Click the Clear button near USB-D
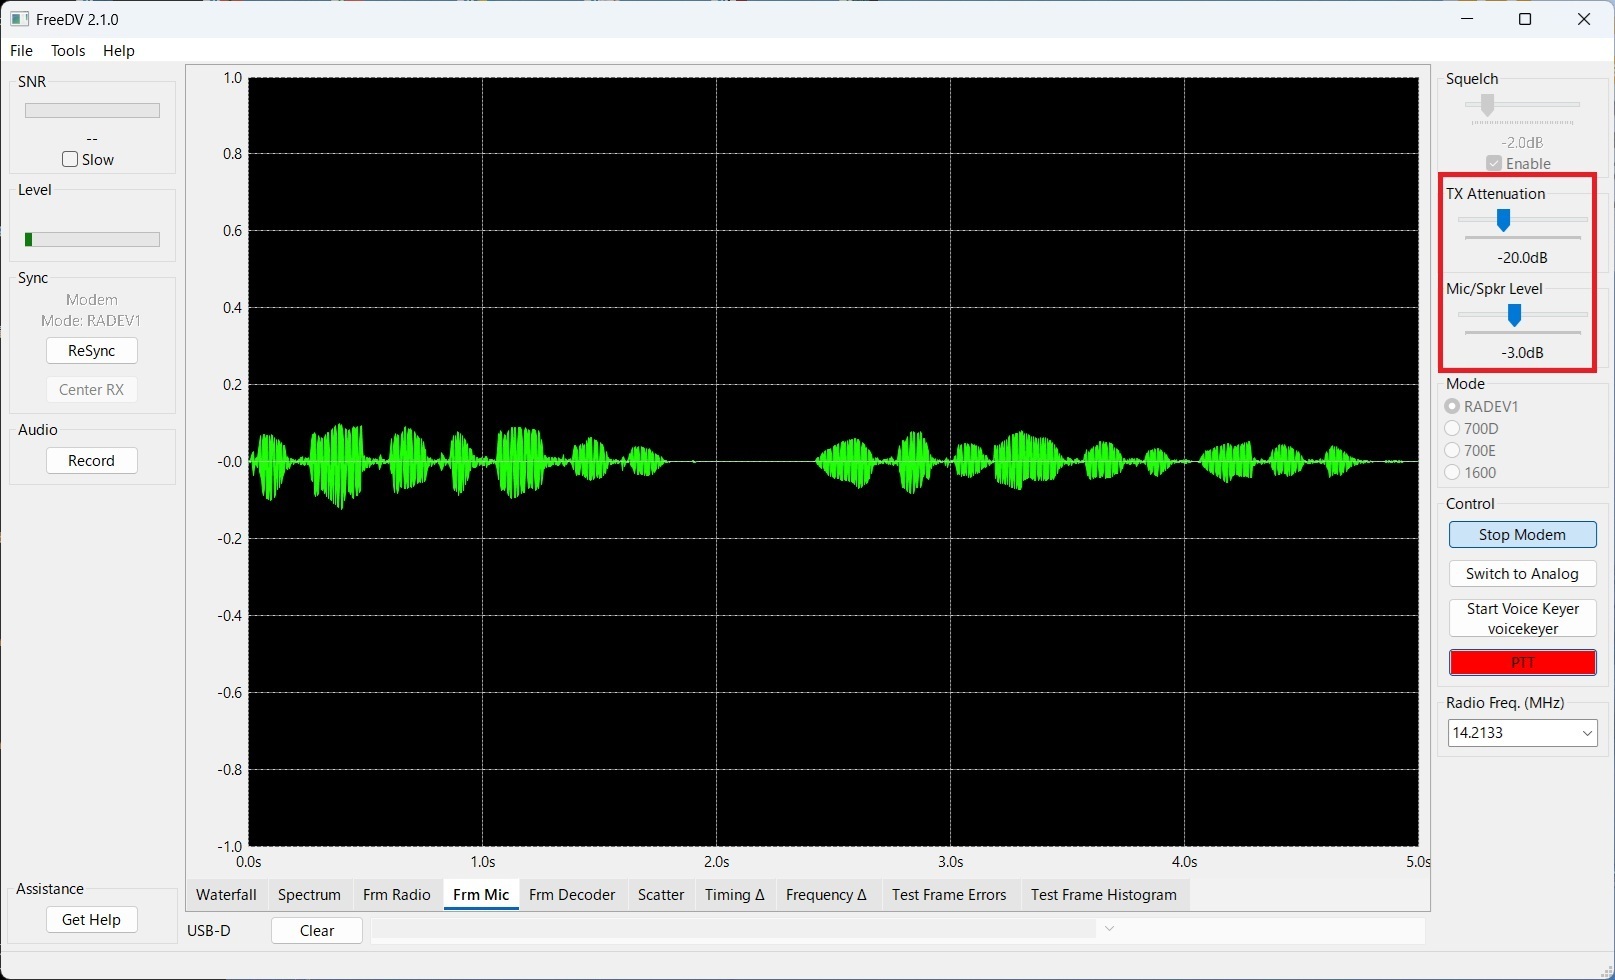This screenshot has width=1615, height=980. coord(316,930)
